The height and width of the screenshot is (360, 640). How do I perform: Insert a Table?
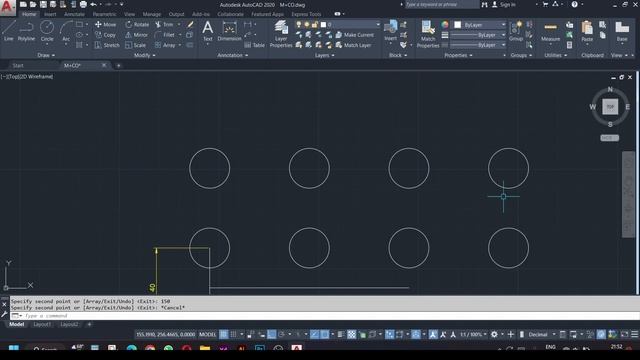pyautogui.click(x=255, y=45)
